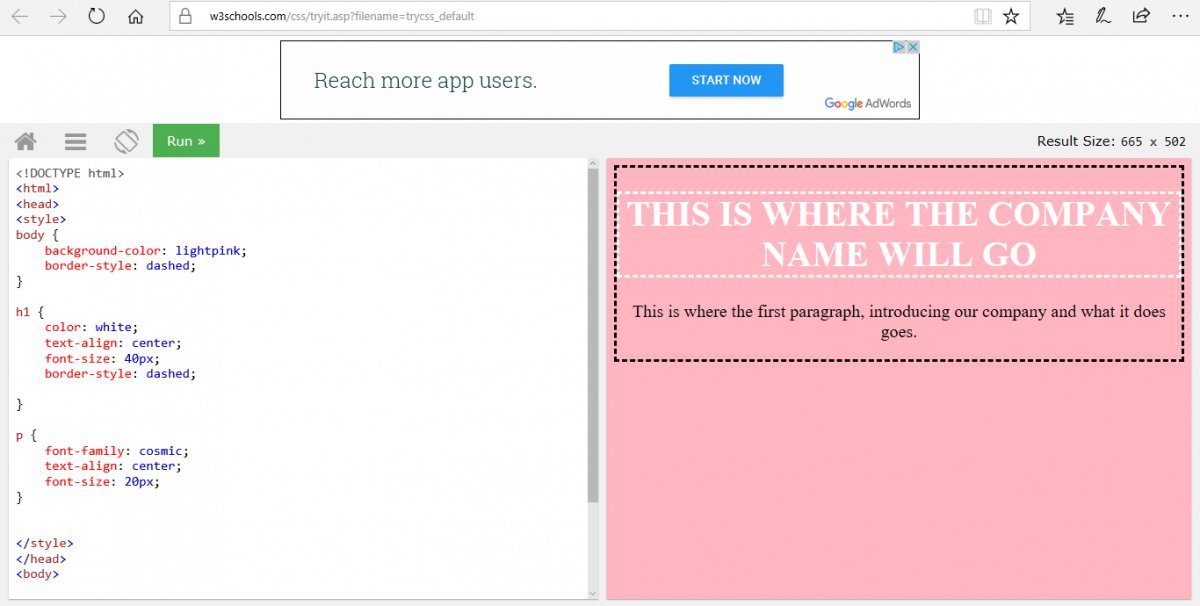This screenshot has height=606, width=1200.
Task: Share this page
Action: pos(1141,16)
